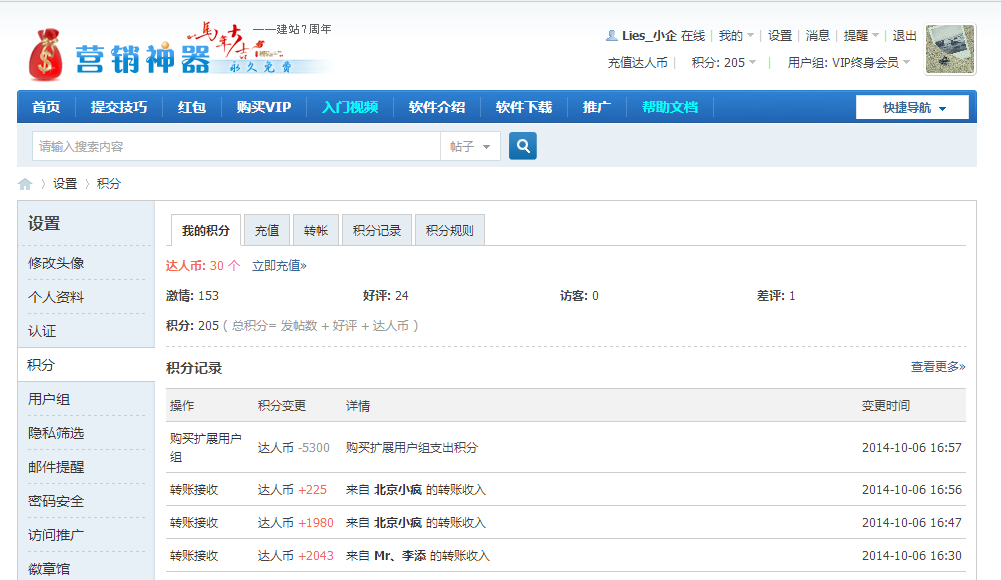Expand the 用户组 VIP终身会员 dropdown
The height and width of the screenshot is (580, 1001).
(x=849, y=62)
